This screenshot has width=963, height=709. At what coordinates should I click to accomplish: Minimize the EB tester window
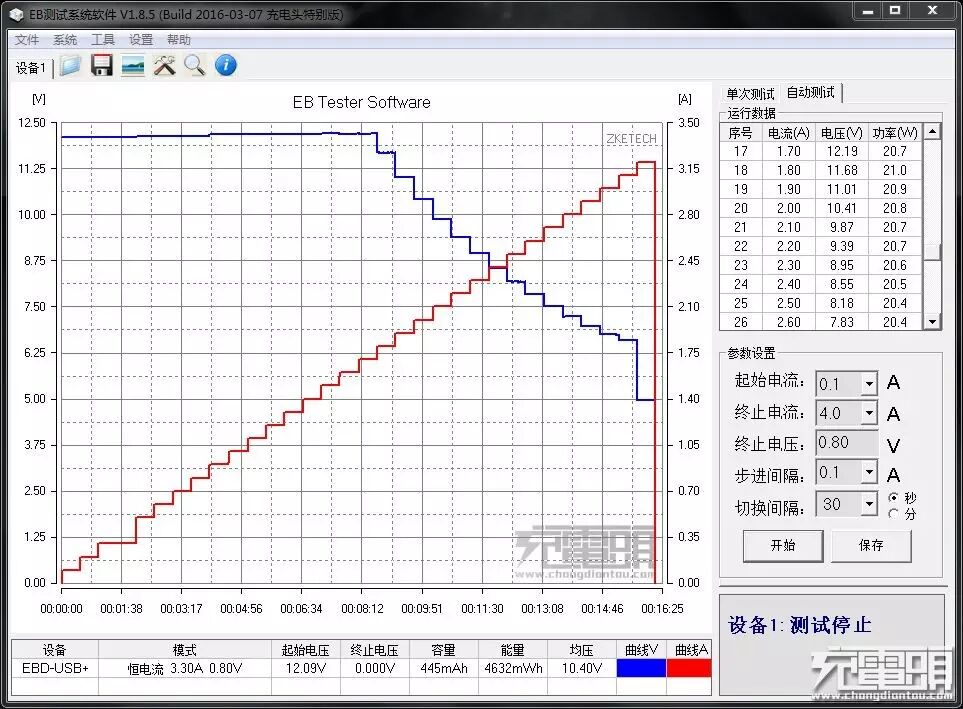868,10
